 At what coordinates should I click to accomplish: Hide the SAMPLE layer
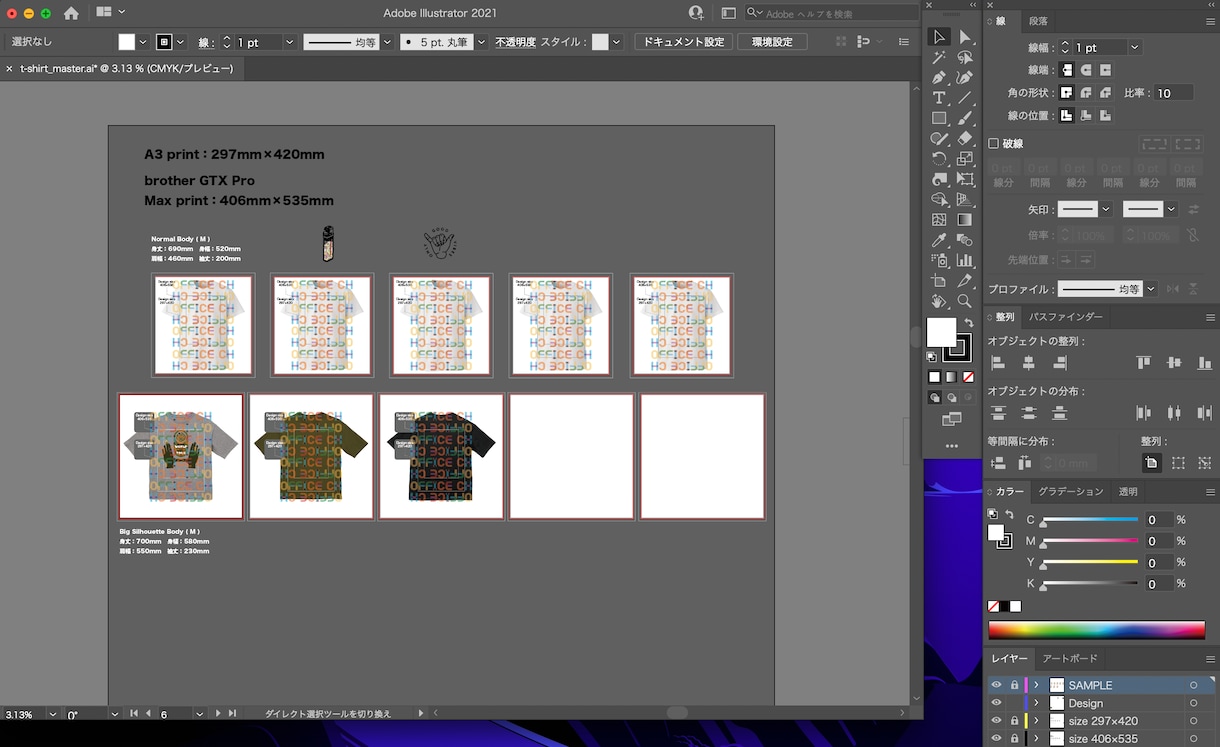[x=996, y=685]
